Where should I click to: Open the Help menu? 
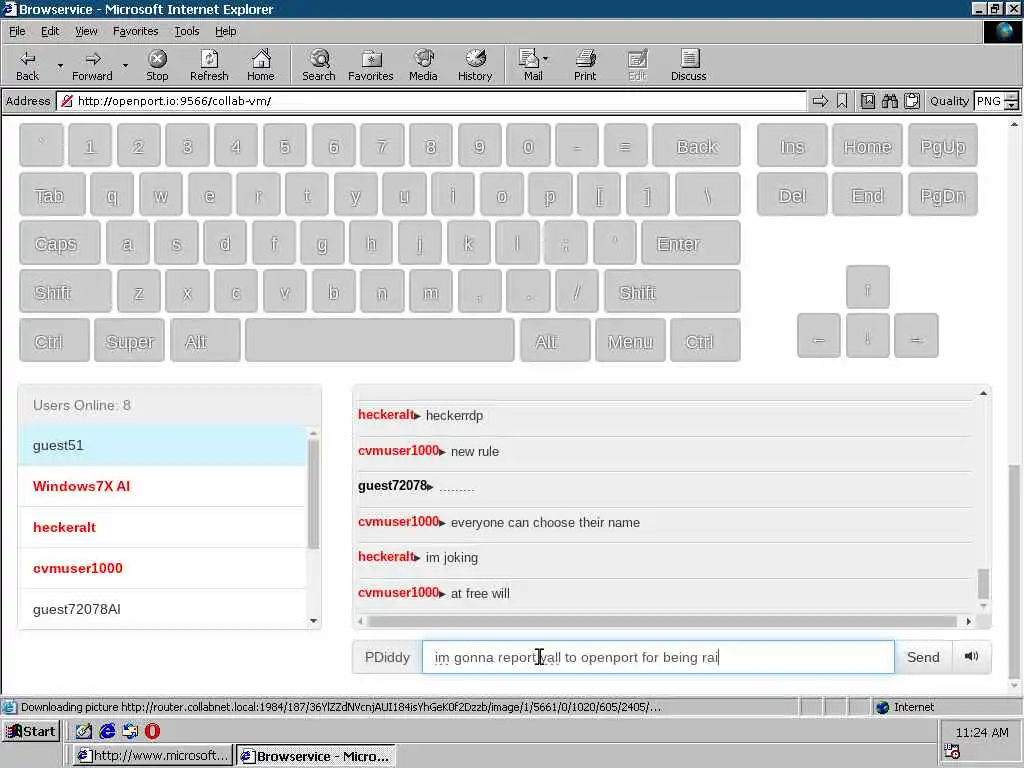[225, 31]
